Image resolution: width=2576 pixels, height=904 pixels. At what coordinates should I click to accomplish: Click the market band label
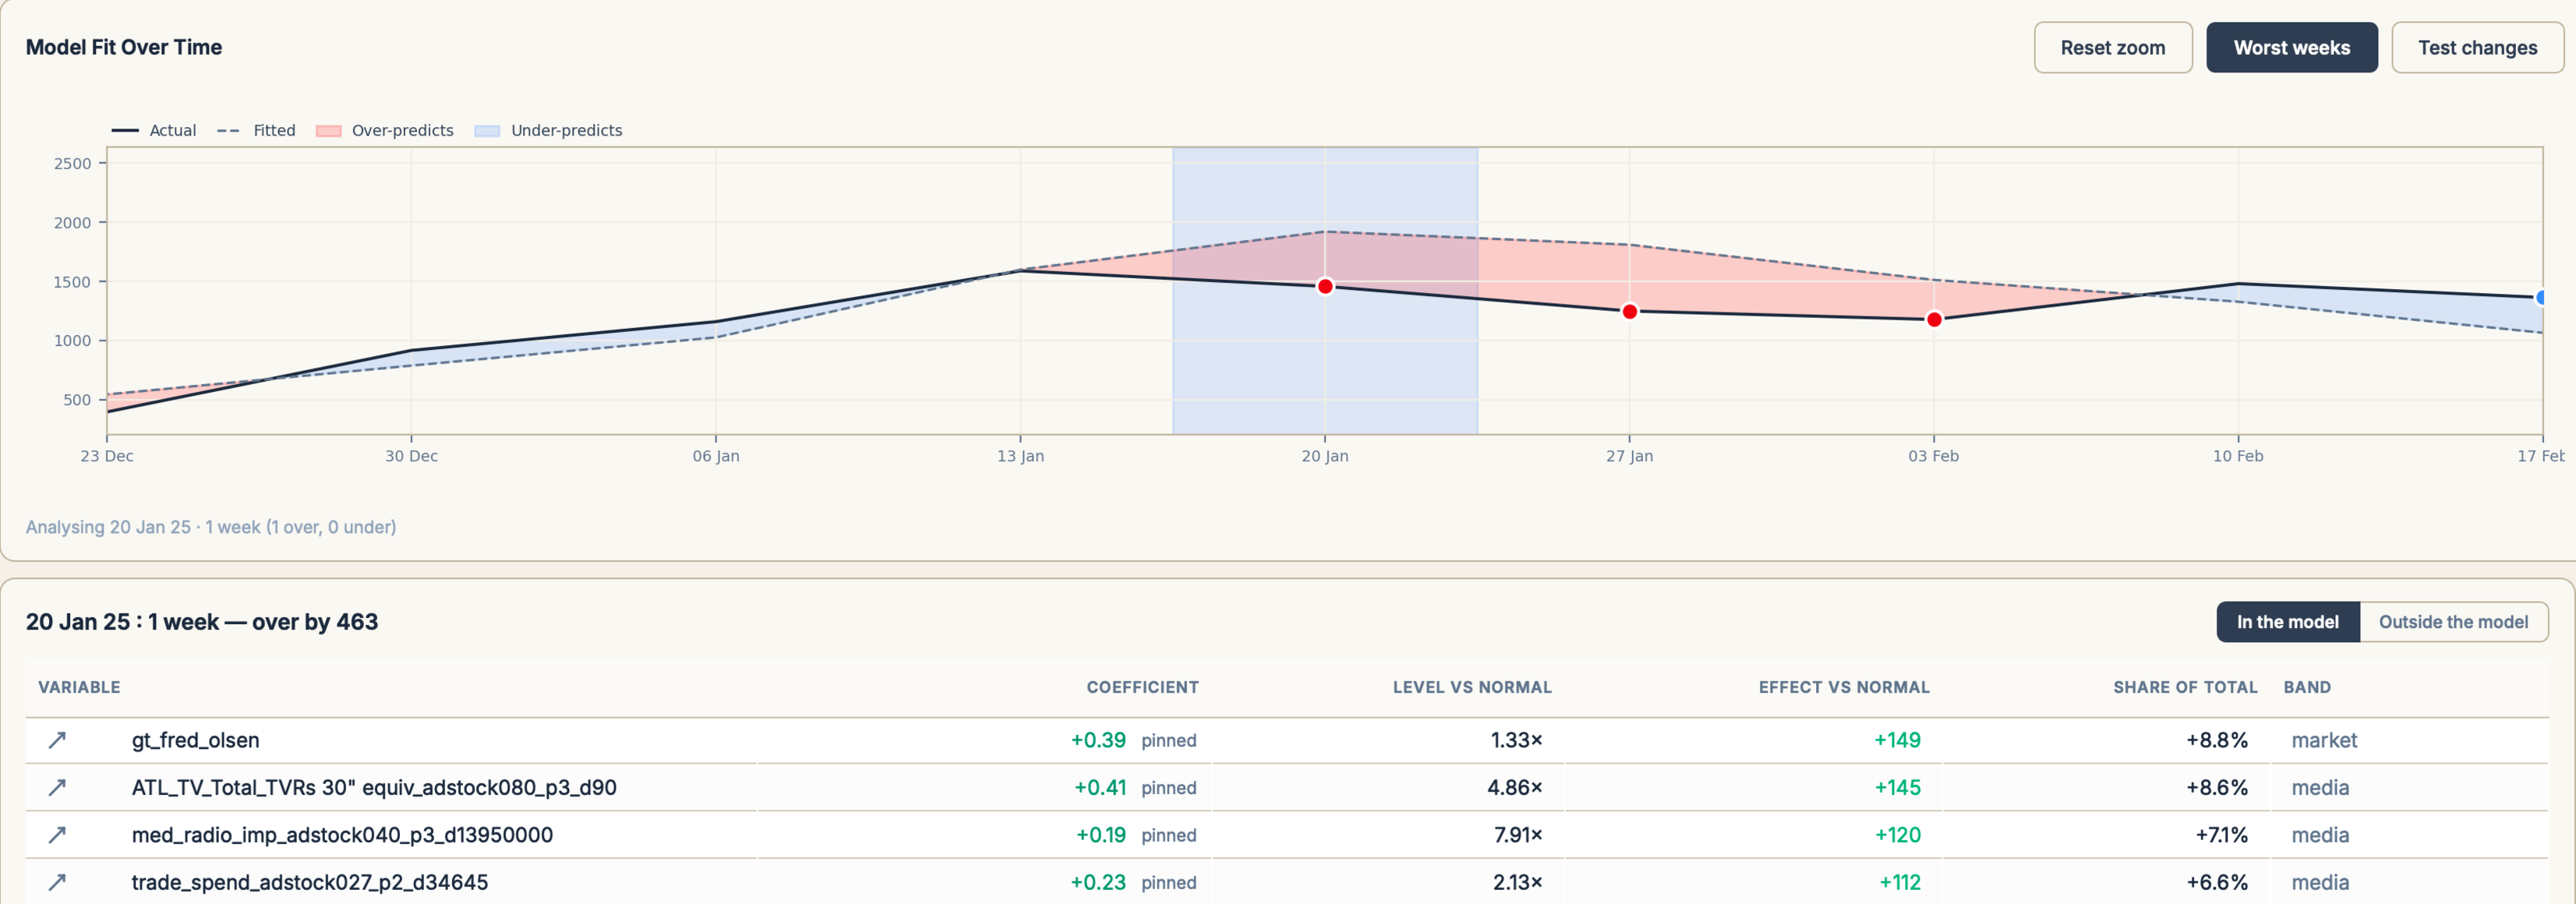(2324, 740)
